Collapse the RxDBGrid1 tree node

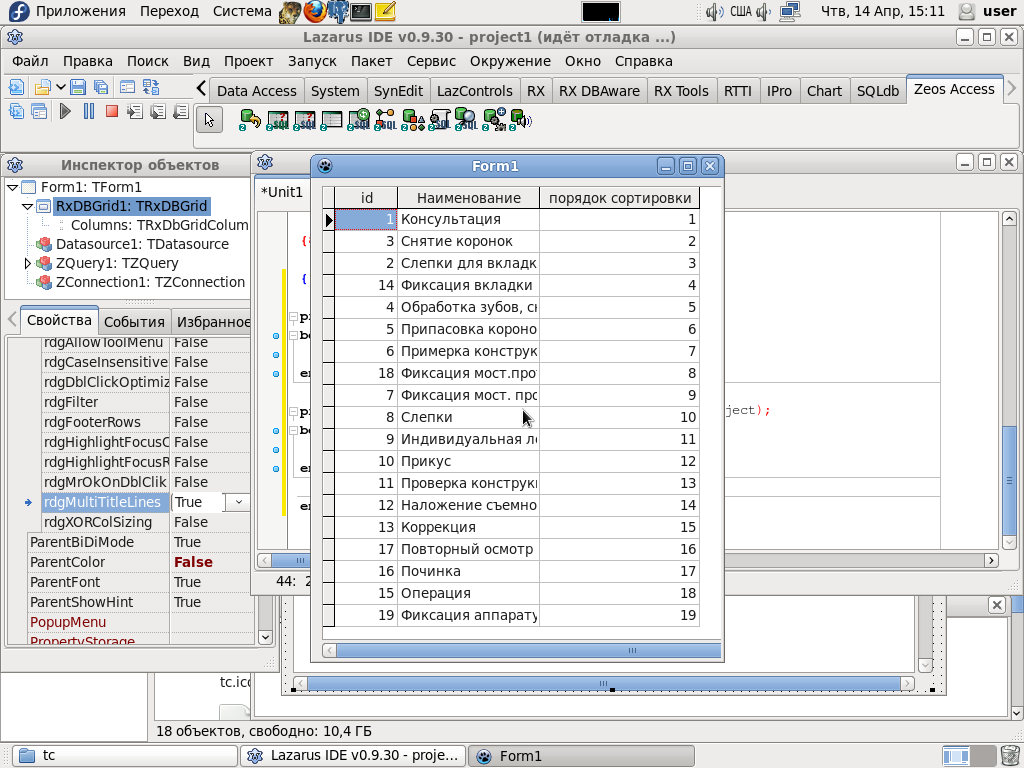(27, 206)
